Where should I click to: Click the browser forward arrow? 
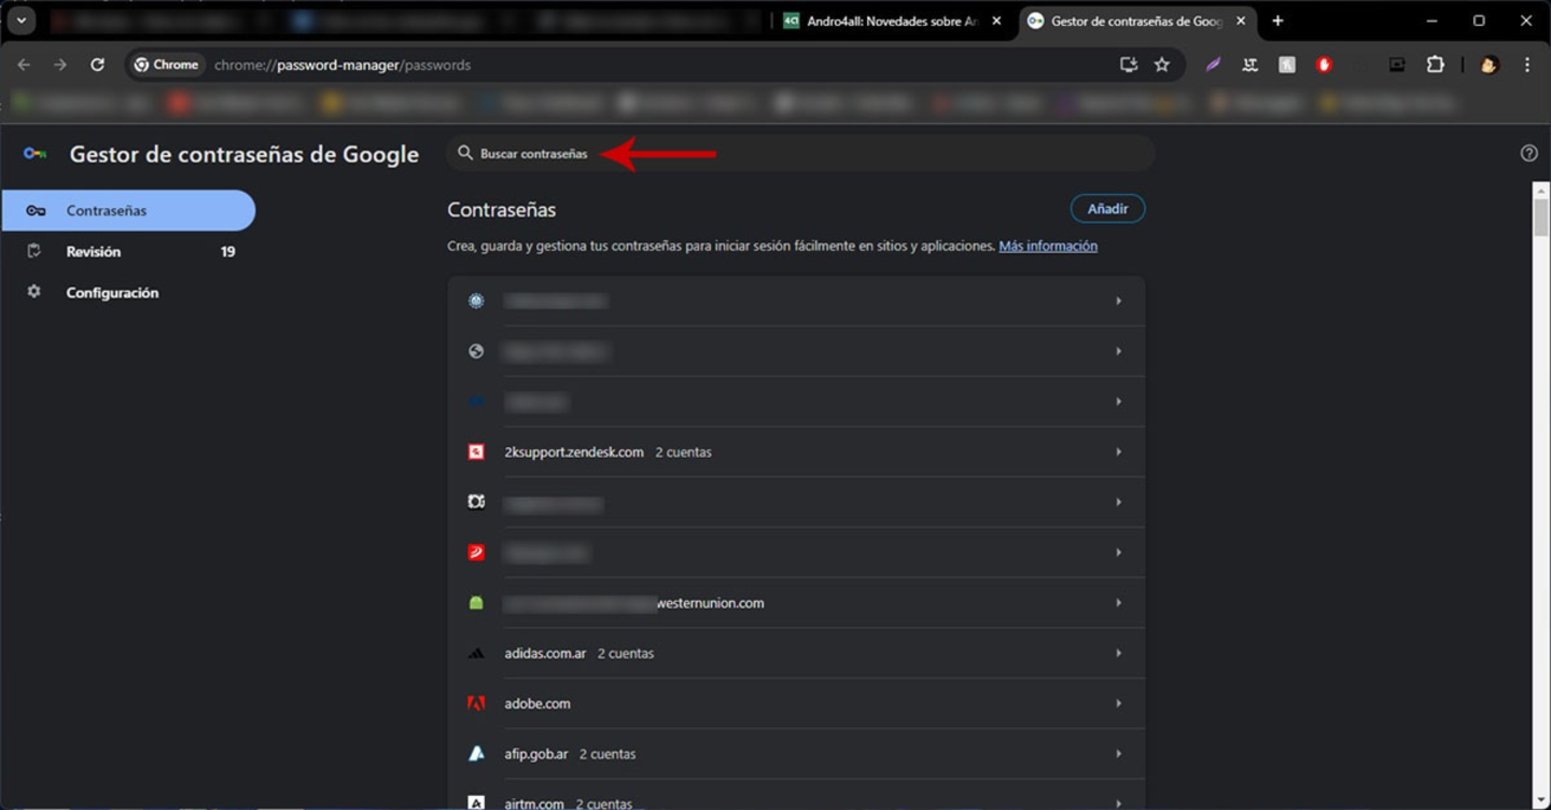tap(60, 65)
